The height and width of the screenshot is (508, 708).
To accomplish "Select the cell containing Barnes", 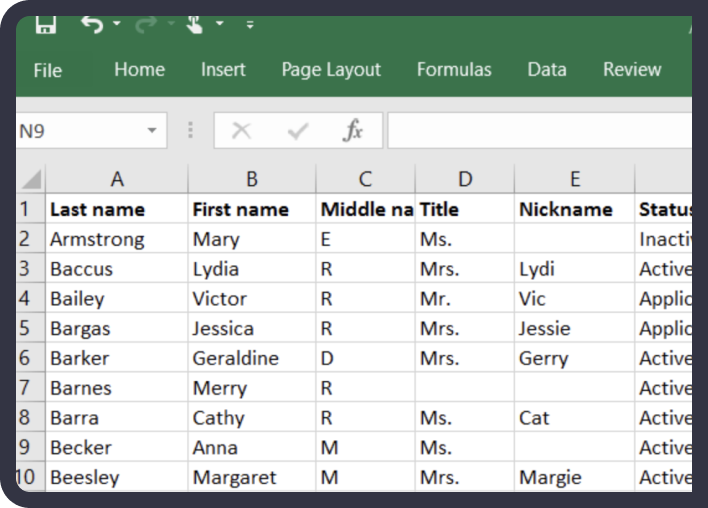I will 117,388.
